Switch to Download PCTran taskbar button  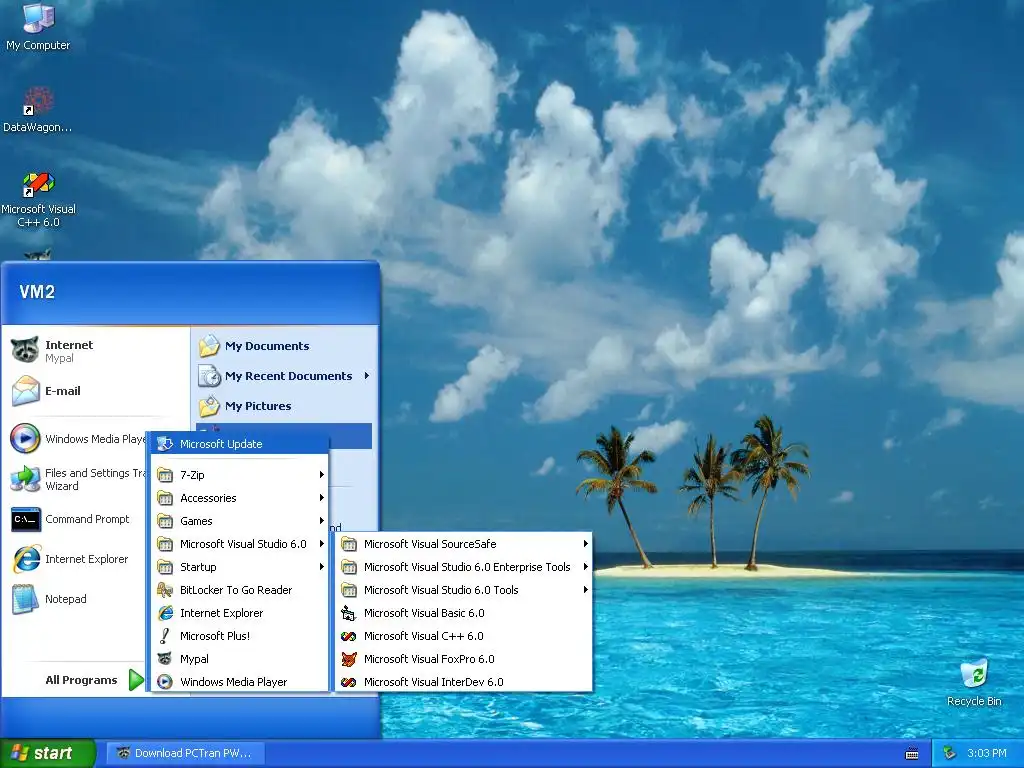[x=185, y=753]
